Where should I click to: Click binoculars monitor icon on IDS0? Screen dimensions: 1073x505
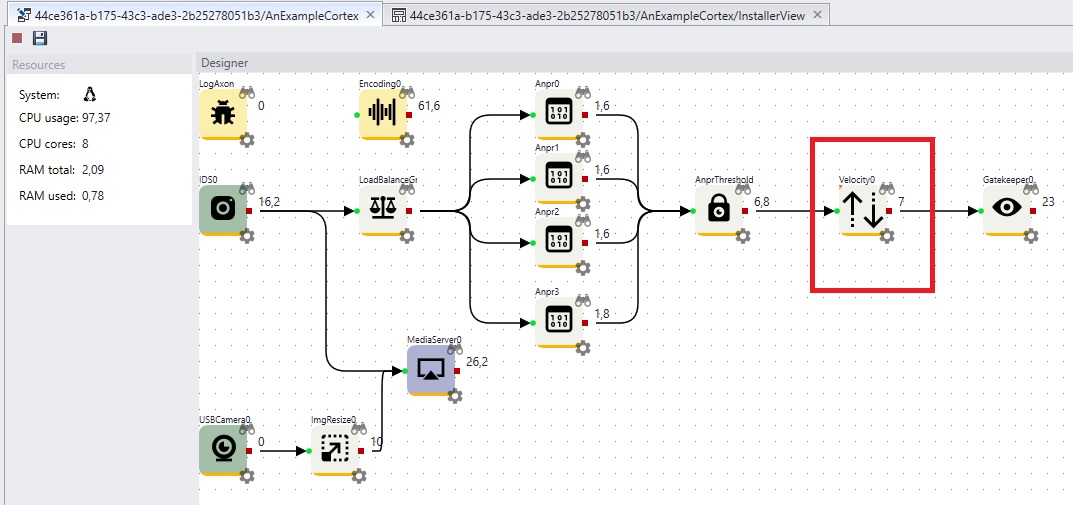click(x=247, y=187)
